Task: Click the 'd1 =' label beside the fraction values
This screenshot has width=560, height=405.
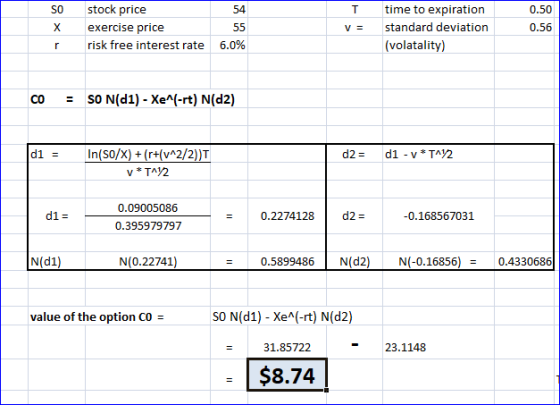Action: pos(57,216)
